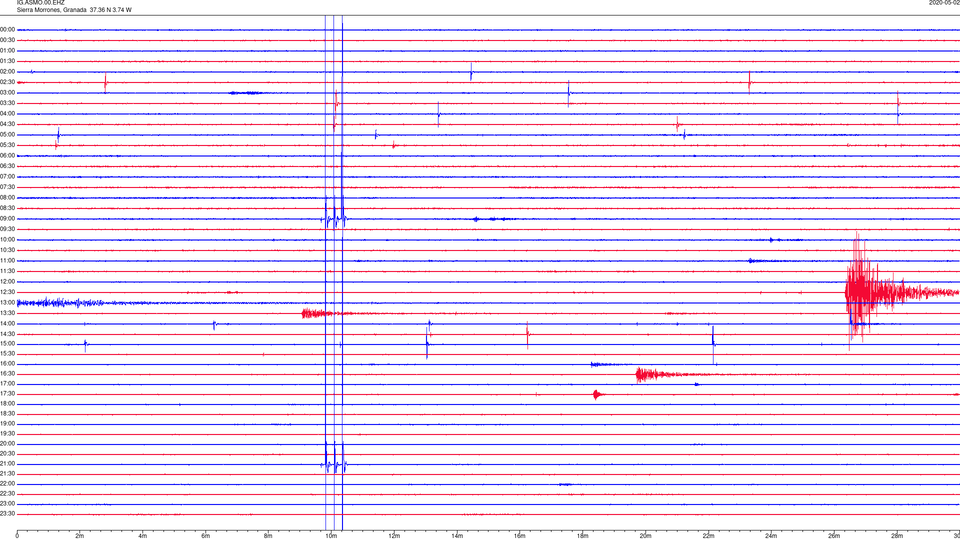Select the 19:00 time label
Viewport: 960px width, 540px height.
click(7, 424)
